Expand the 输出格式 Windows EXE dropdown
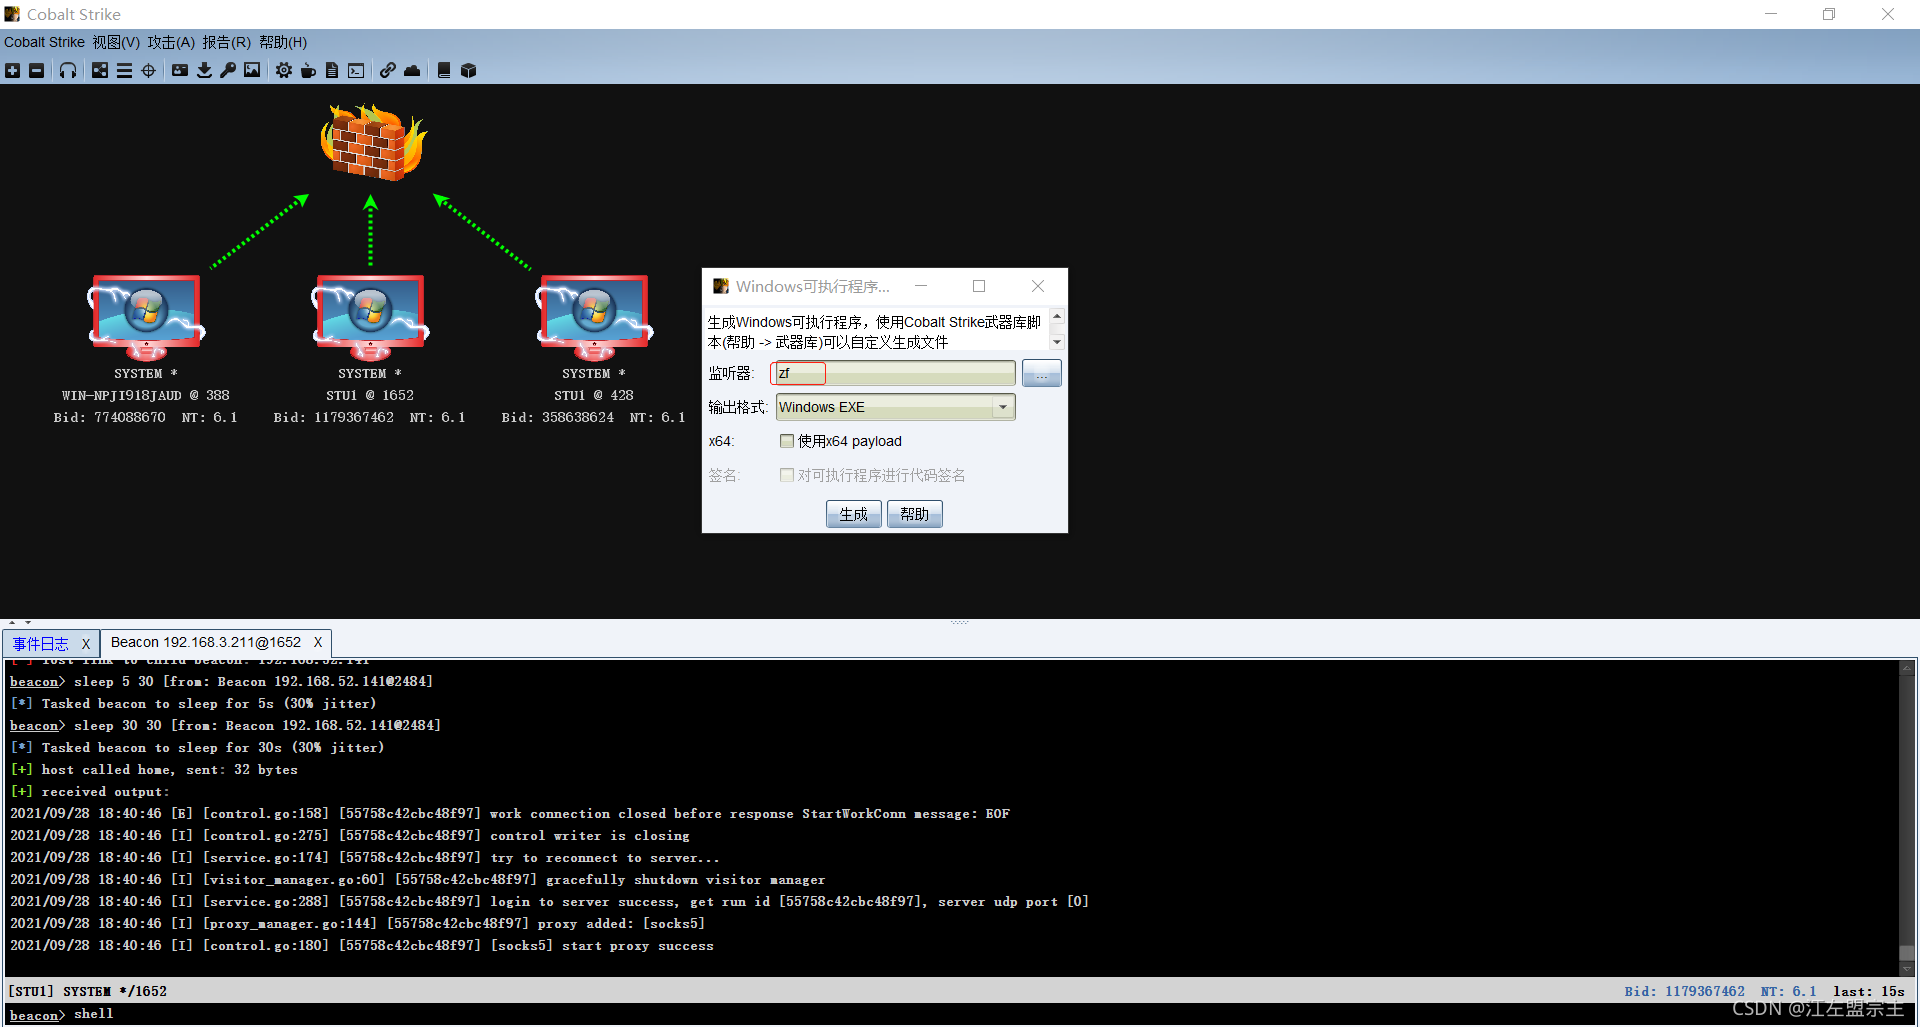Viewport: 1920px width, 1027px height. pos(1003,407)
